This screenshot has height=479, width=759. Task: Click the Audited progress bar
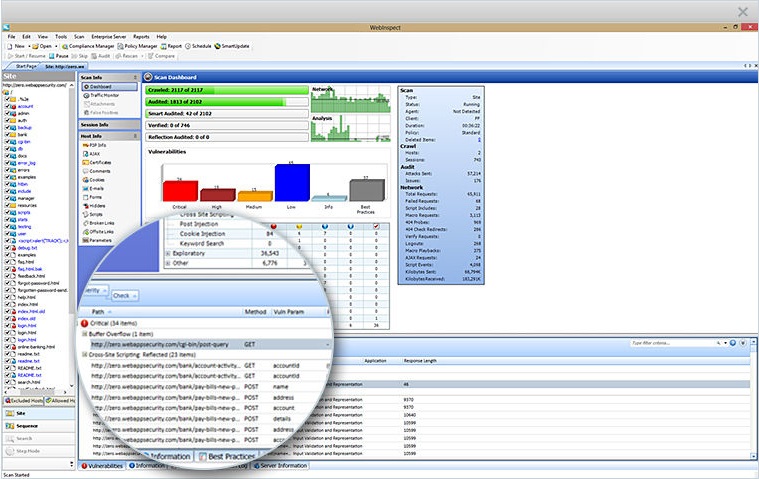(227, 102)
